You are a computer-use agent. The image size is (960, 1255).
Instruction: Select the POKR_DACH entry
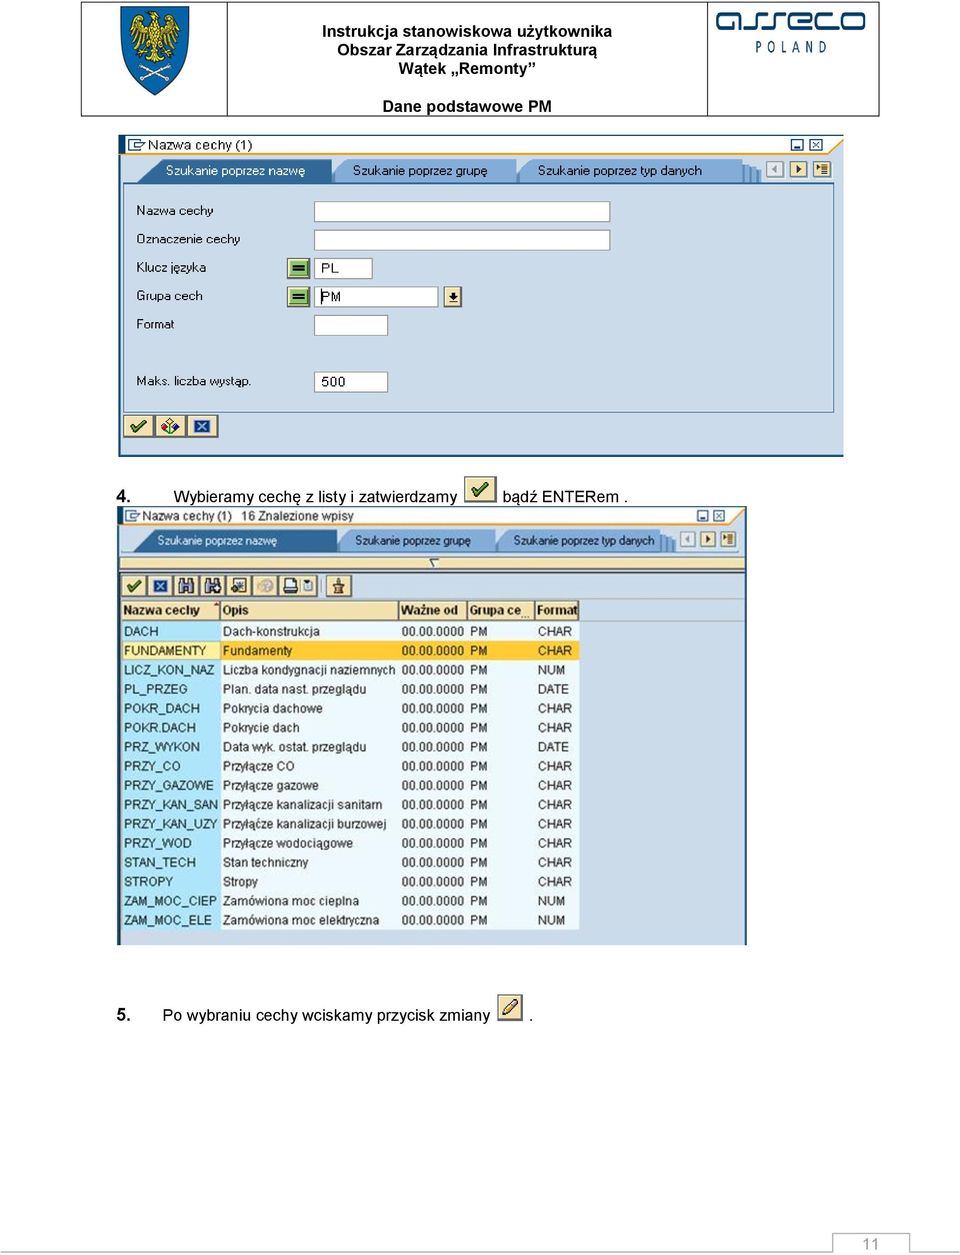[x=169, y=708]
